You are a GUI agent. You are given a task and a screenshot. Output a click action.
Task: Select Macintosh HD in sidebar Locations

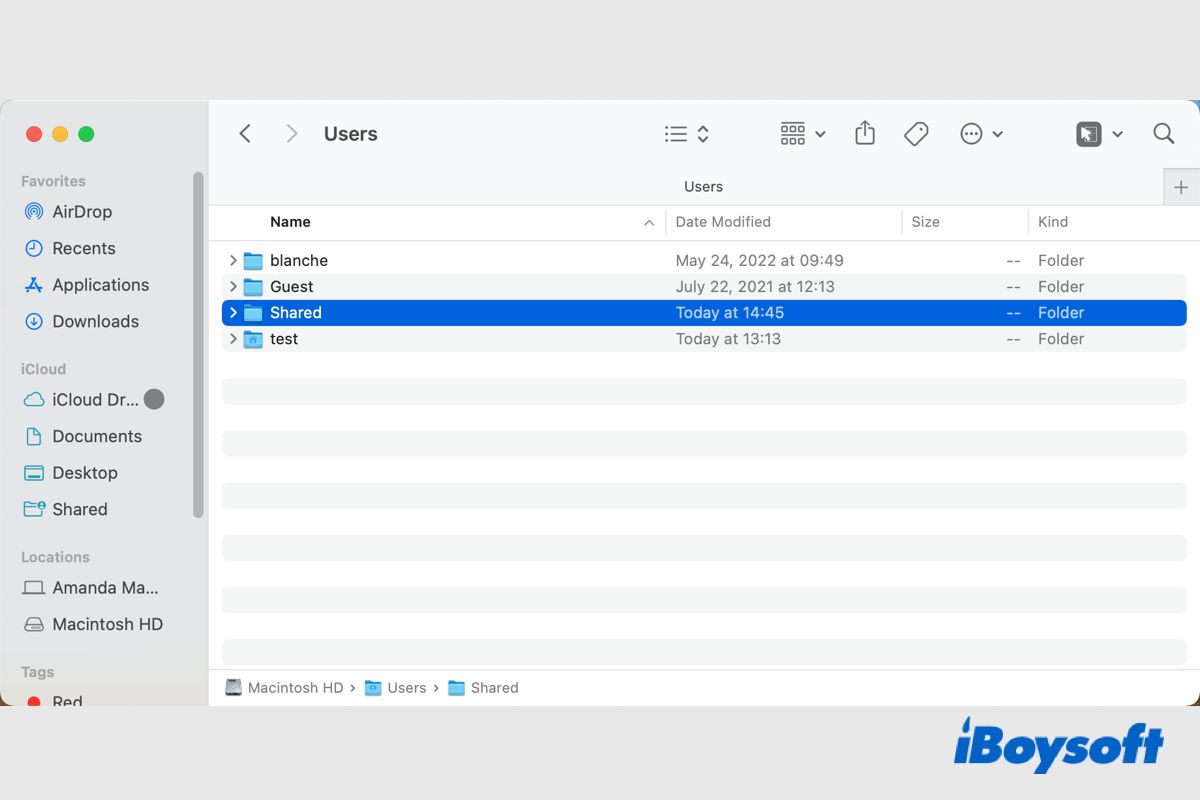pyautogui.click(x=93, y=624)
